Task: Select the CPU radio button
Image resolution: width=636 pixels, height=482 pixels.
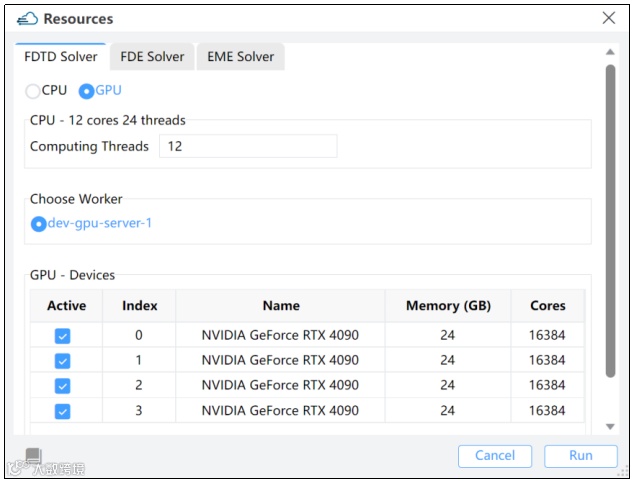Action: pos(34,91)
